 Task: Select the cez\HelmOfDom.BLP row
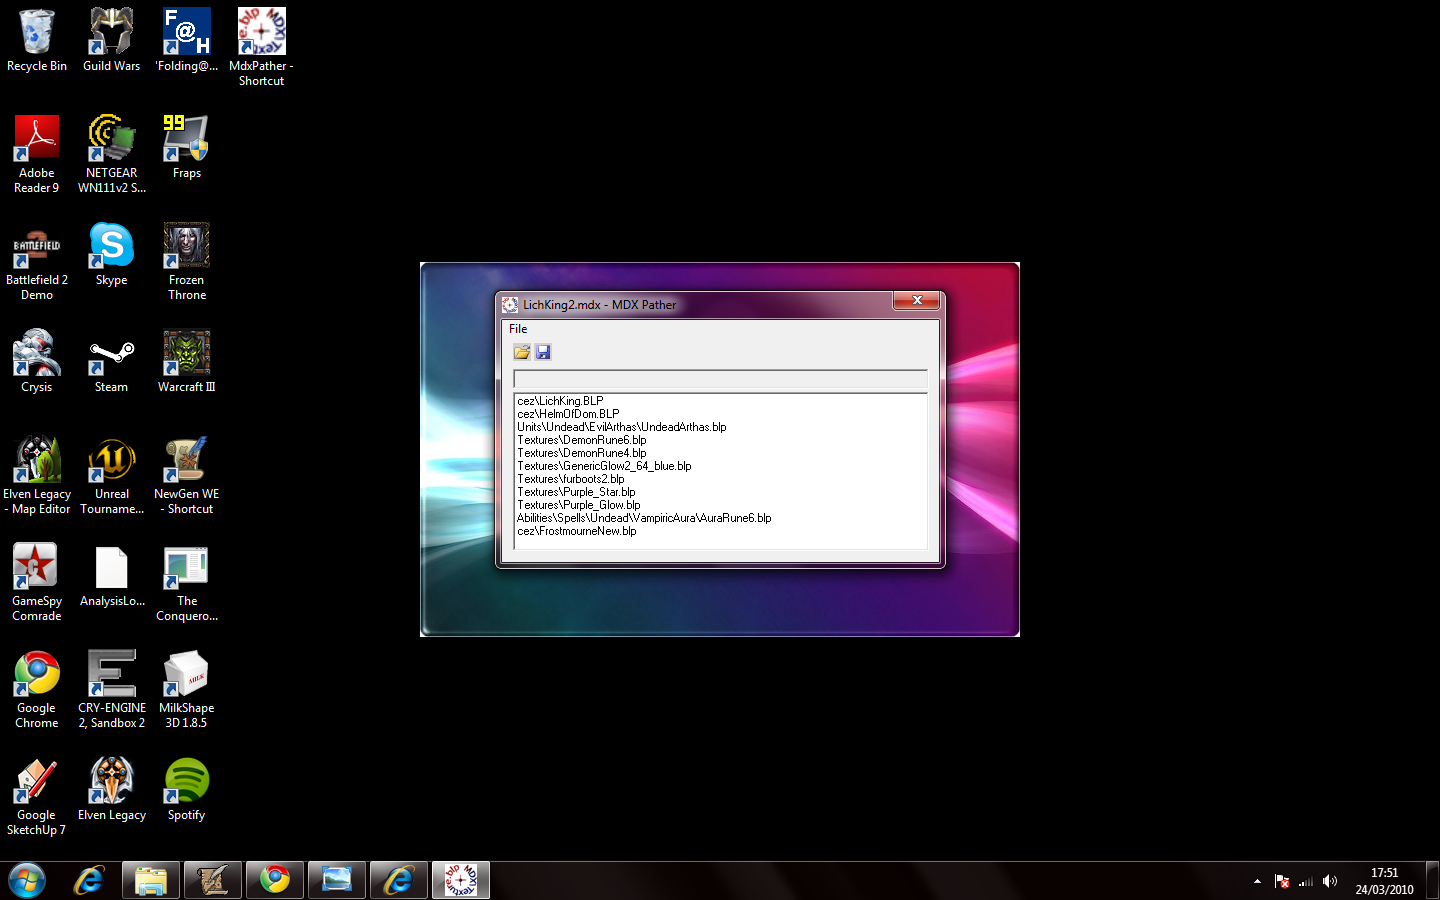point(568,414)
